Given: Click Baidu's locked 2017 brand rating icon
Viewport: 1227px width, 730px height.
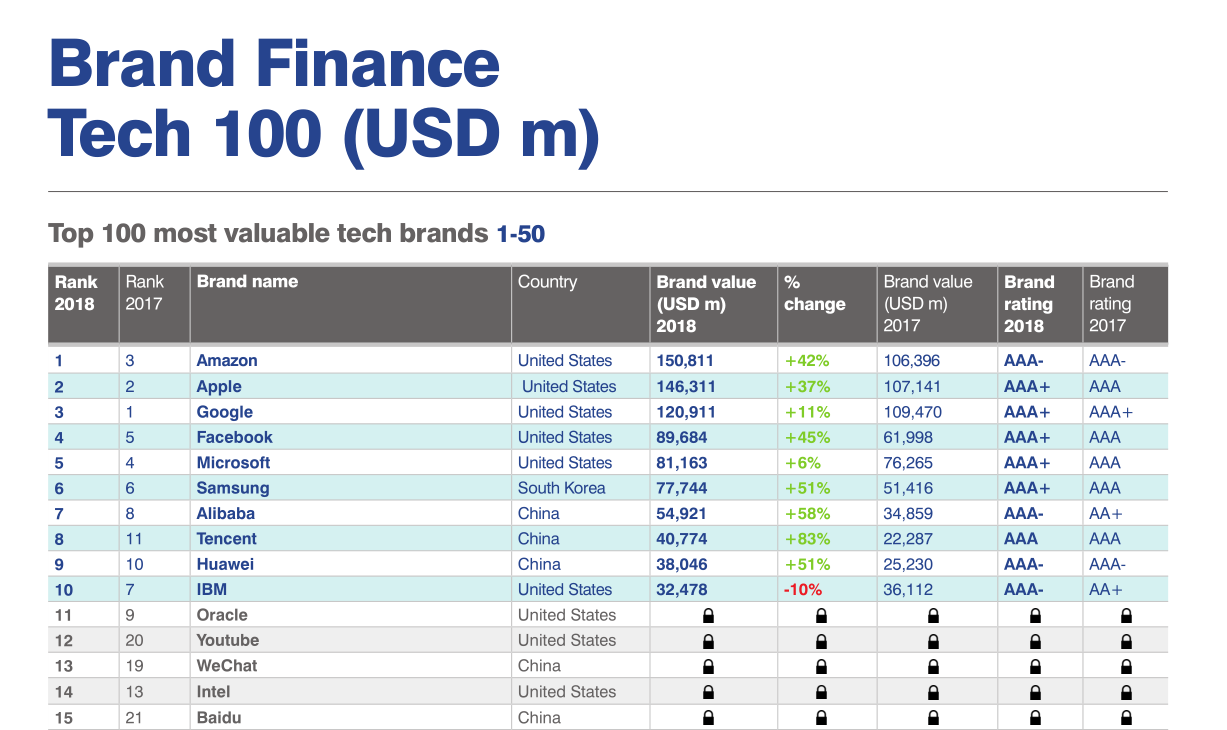Looking at the screenshot, I should pos(1126,717).
